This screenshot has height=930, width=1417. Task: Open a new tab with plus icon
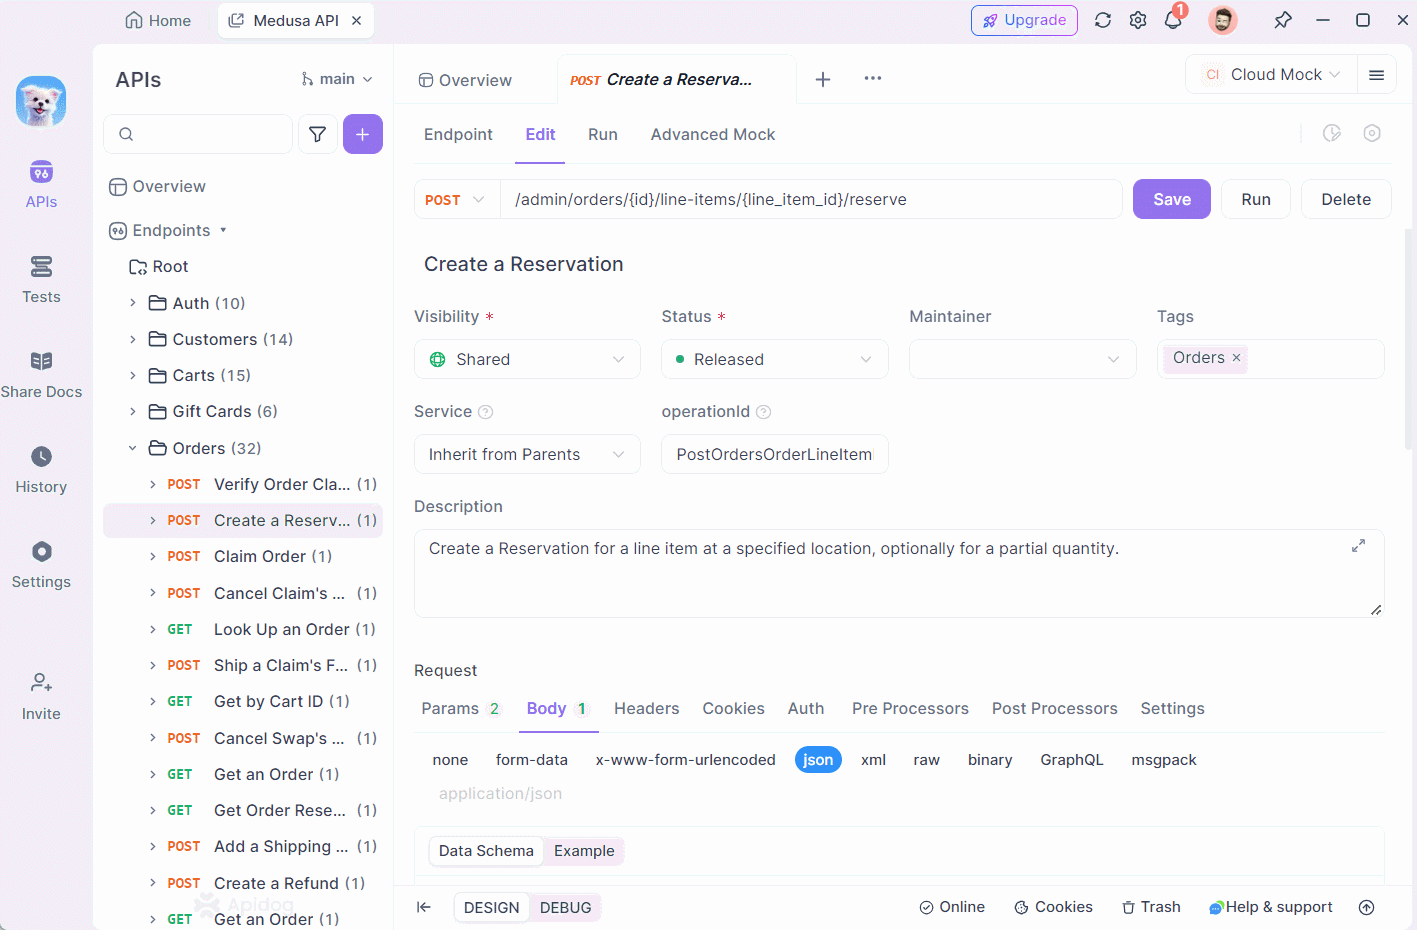tap(823, 79)
